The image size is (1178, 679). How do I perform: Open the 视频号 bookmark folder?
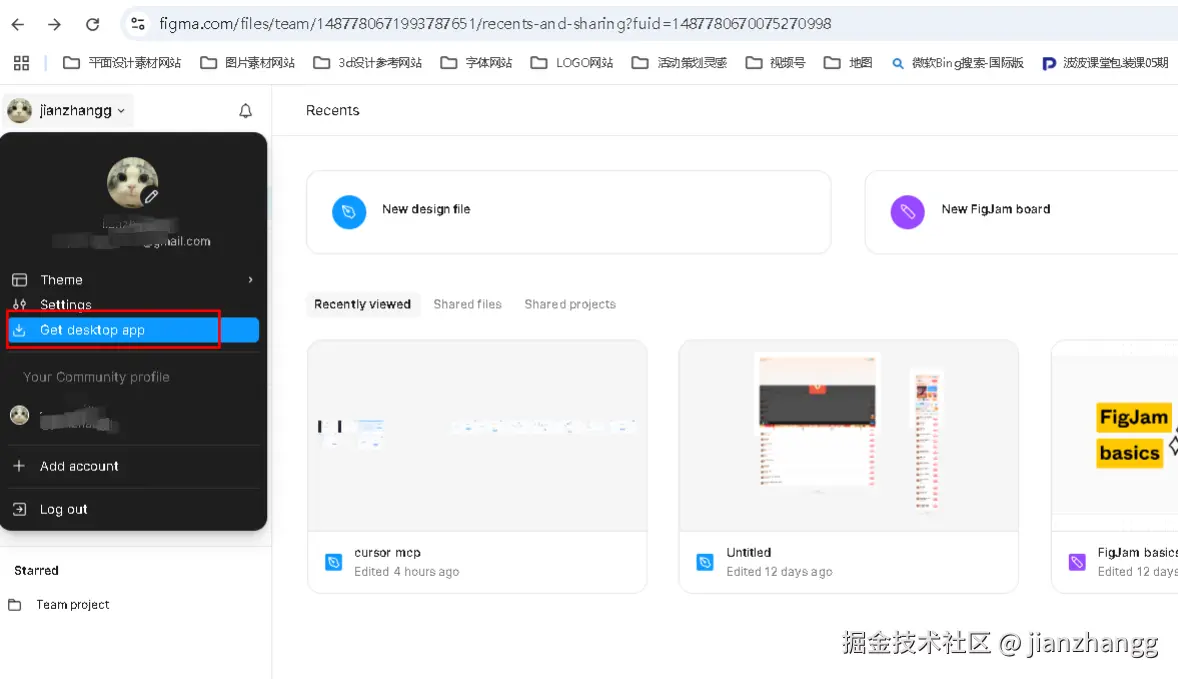(775, 63)
